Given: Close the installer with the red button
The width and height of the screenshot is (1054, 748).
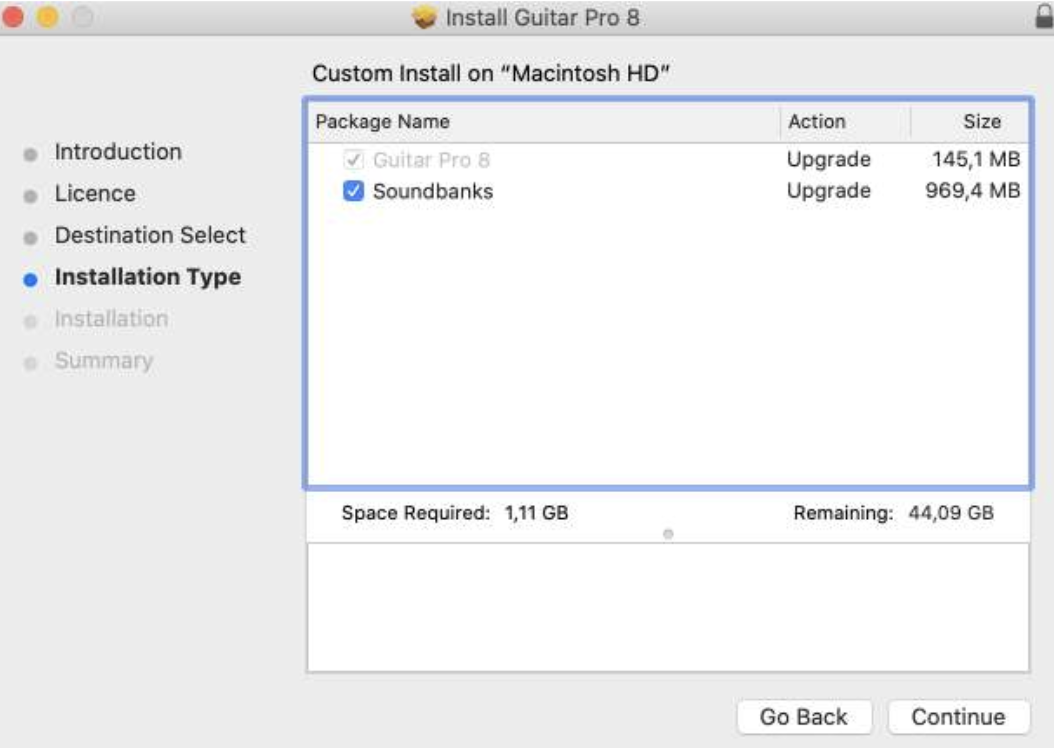Looking at the screenshot, I should (x=14, y=18).
